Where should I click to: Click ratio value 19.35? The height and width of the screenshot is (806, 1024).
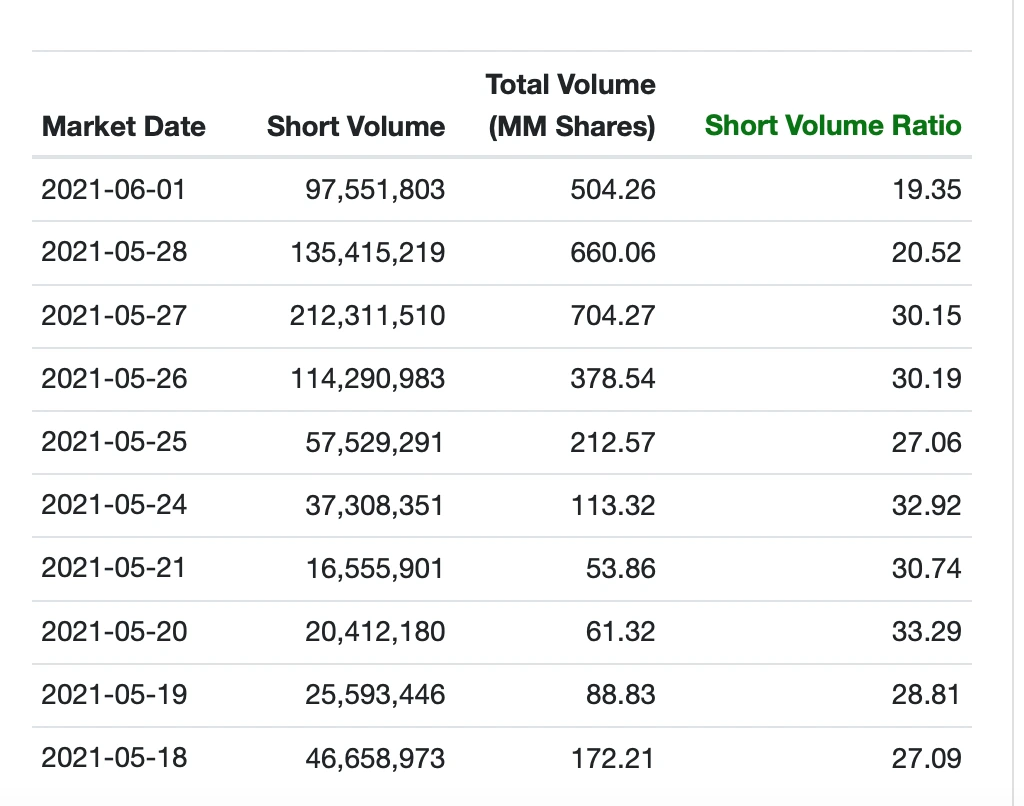pos(927,189)
